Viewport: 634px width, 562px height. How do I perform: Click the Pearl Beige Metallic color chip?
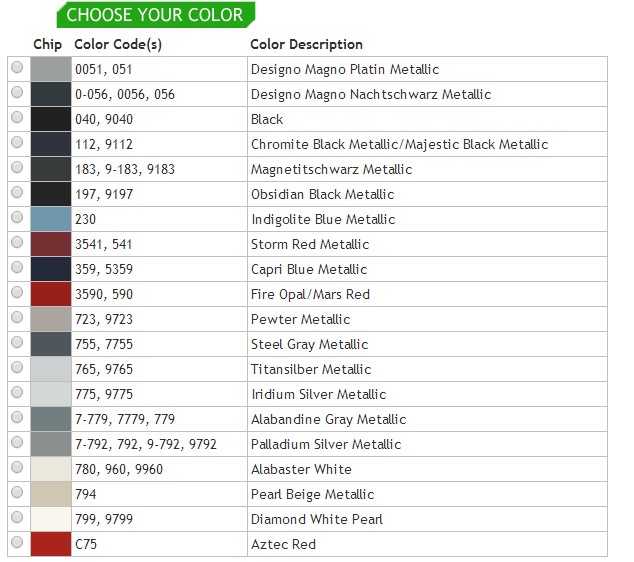(x=50, y=494)
